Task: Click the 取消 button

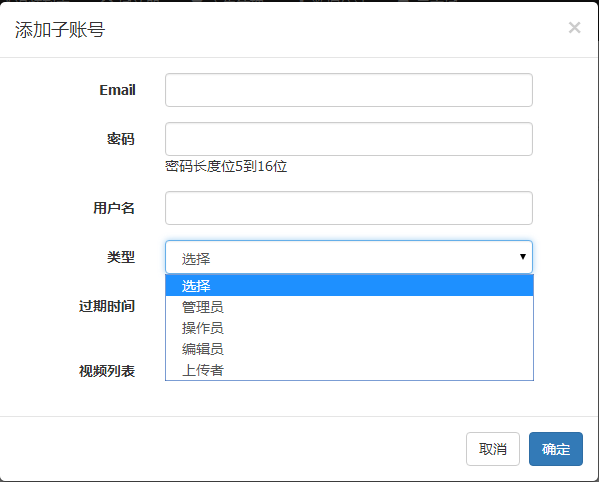Action: pos(493,449)
